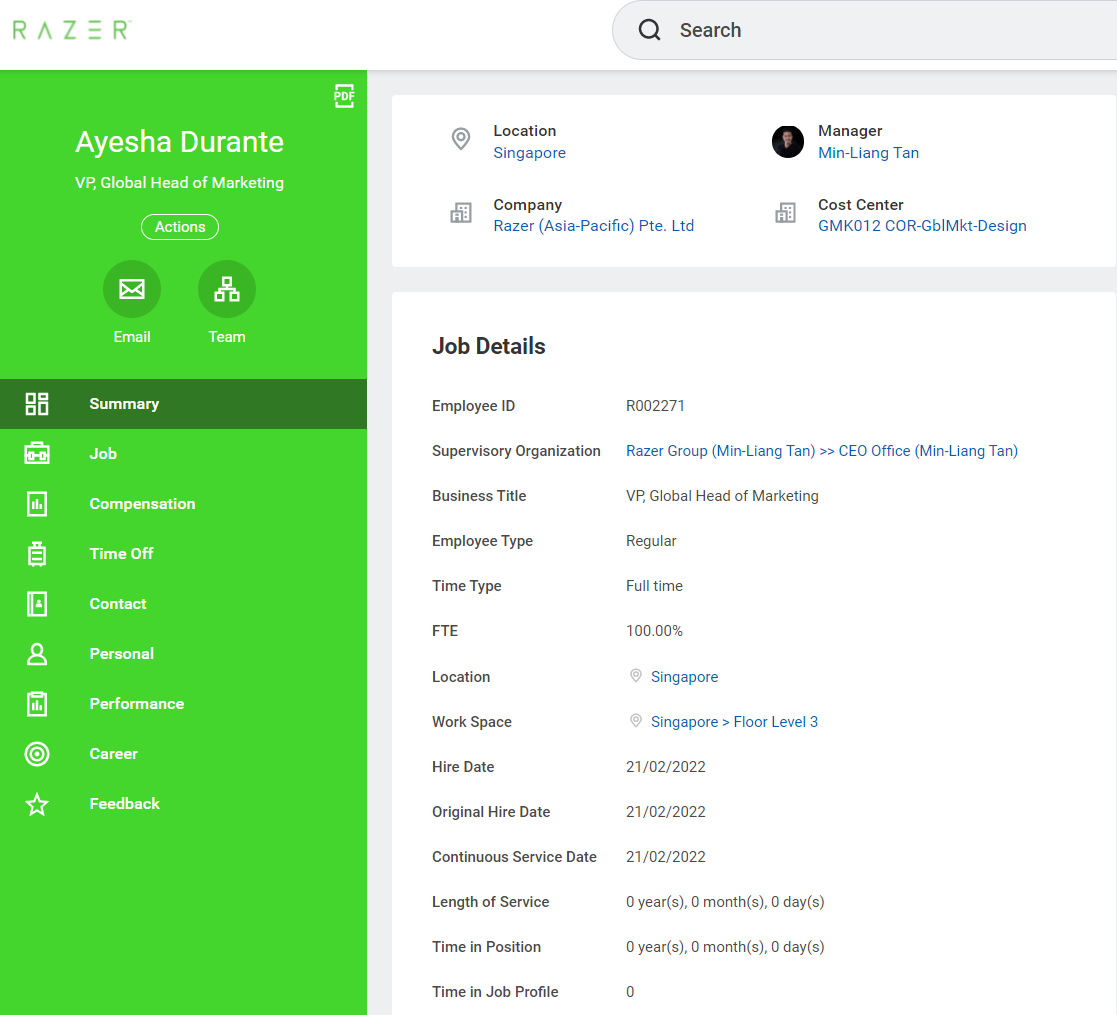Click the Work Space pin icon
This screenshot has height=1015, width=1117.
tap(635, 720)
